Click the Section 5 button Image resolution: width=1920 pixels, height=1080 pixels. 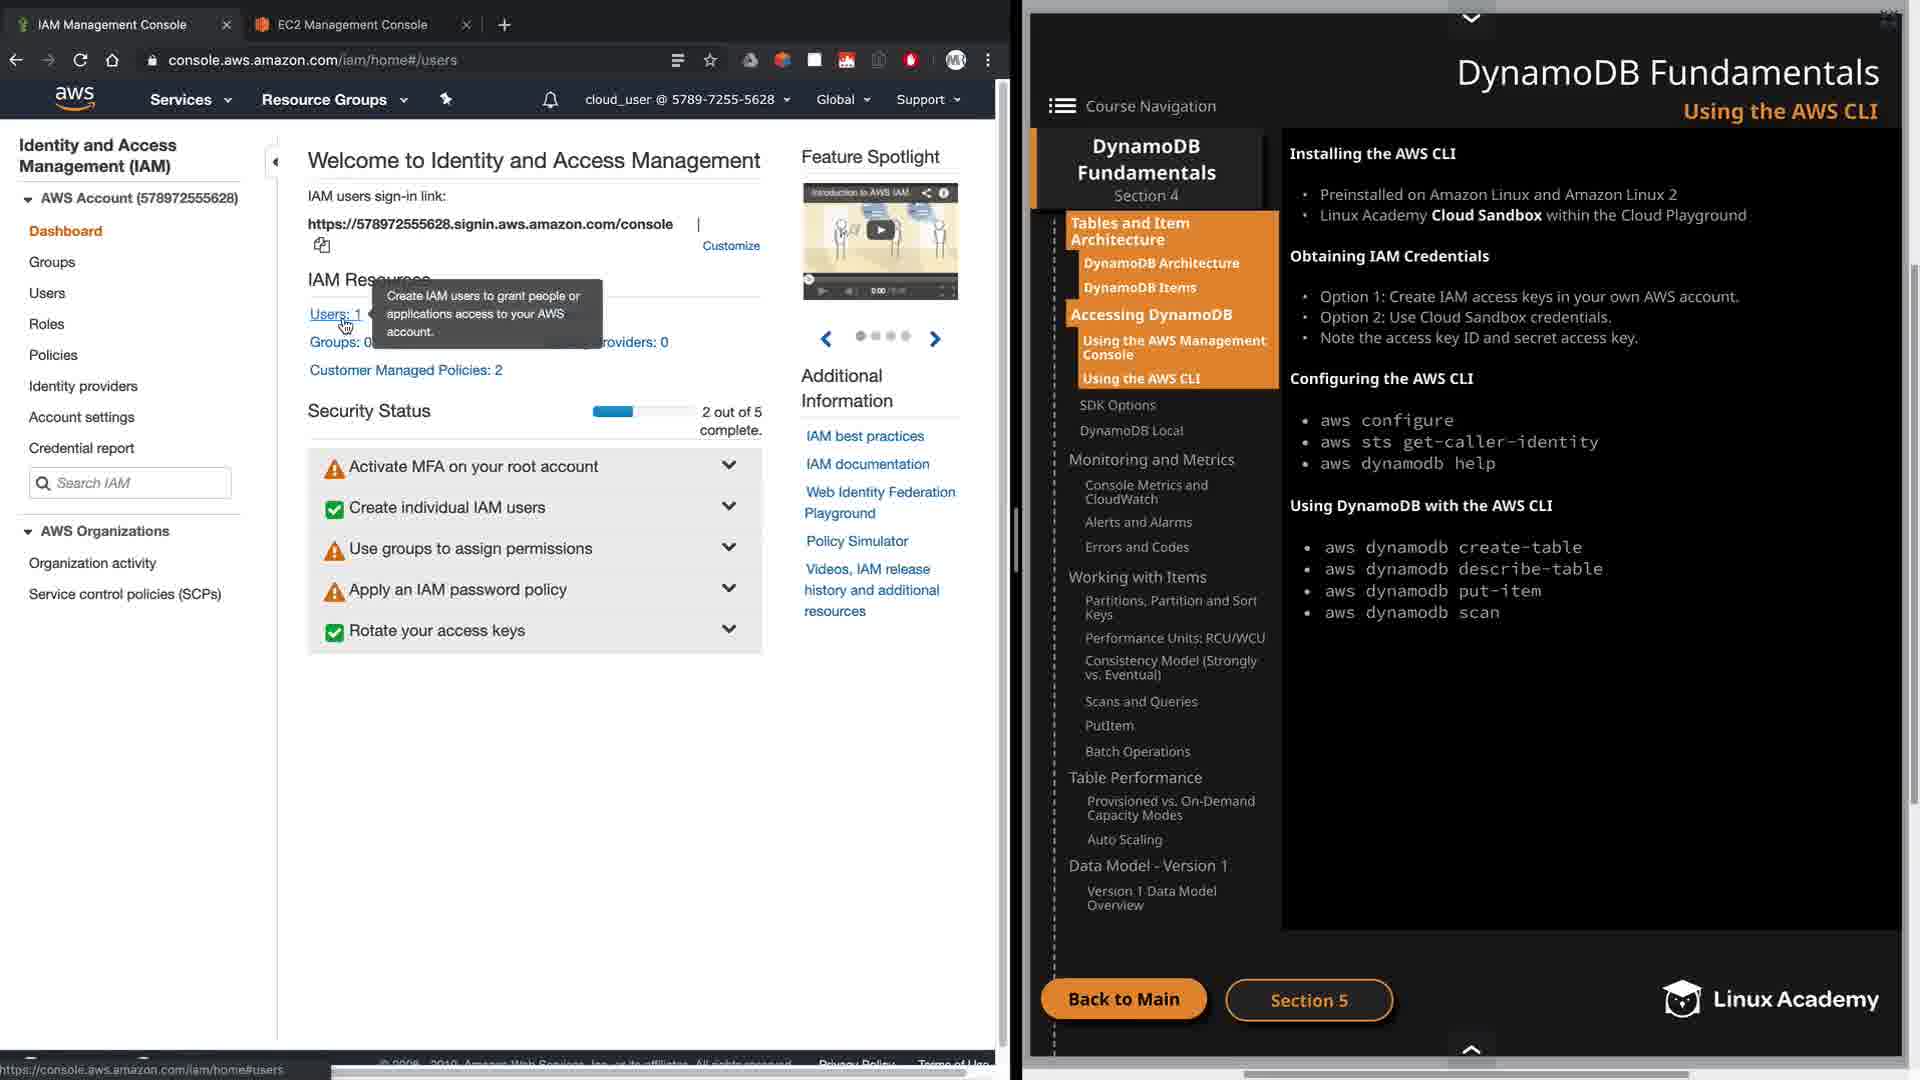click(1308, 1000)
